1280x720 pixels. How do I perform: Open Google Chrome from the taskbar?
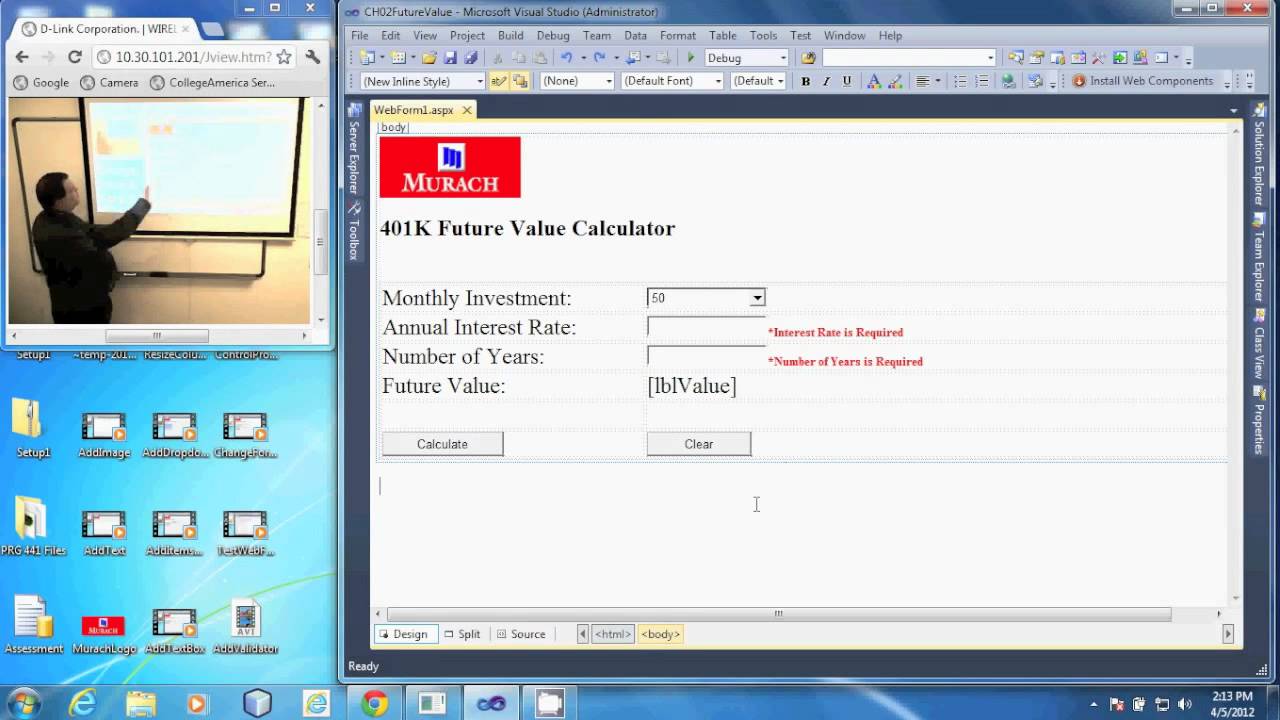click(375, 704)
